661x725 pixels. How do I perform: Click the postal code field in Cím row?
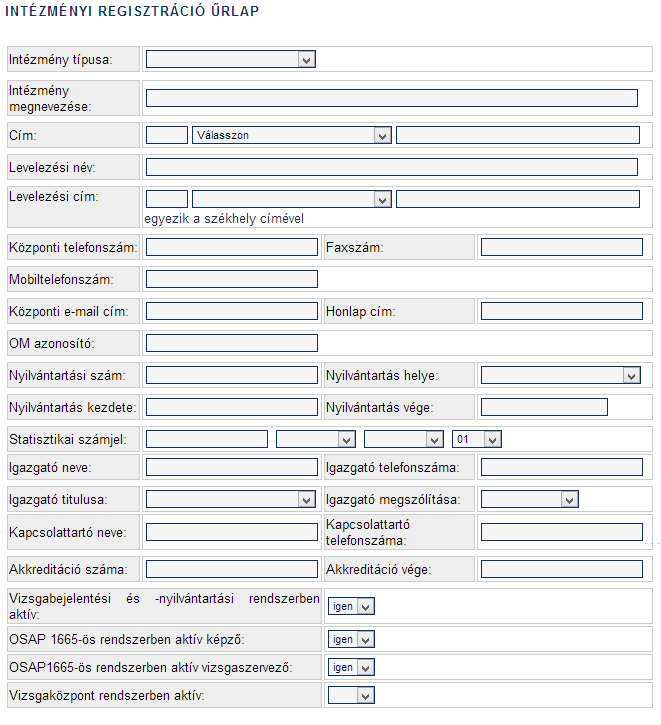coord(166,135)
